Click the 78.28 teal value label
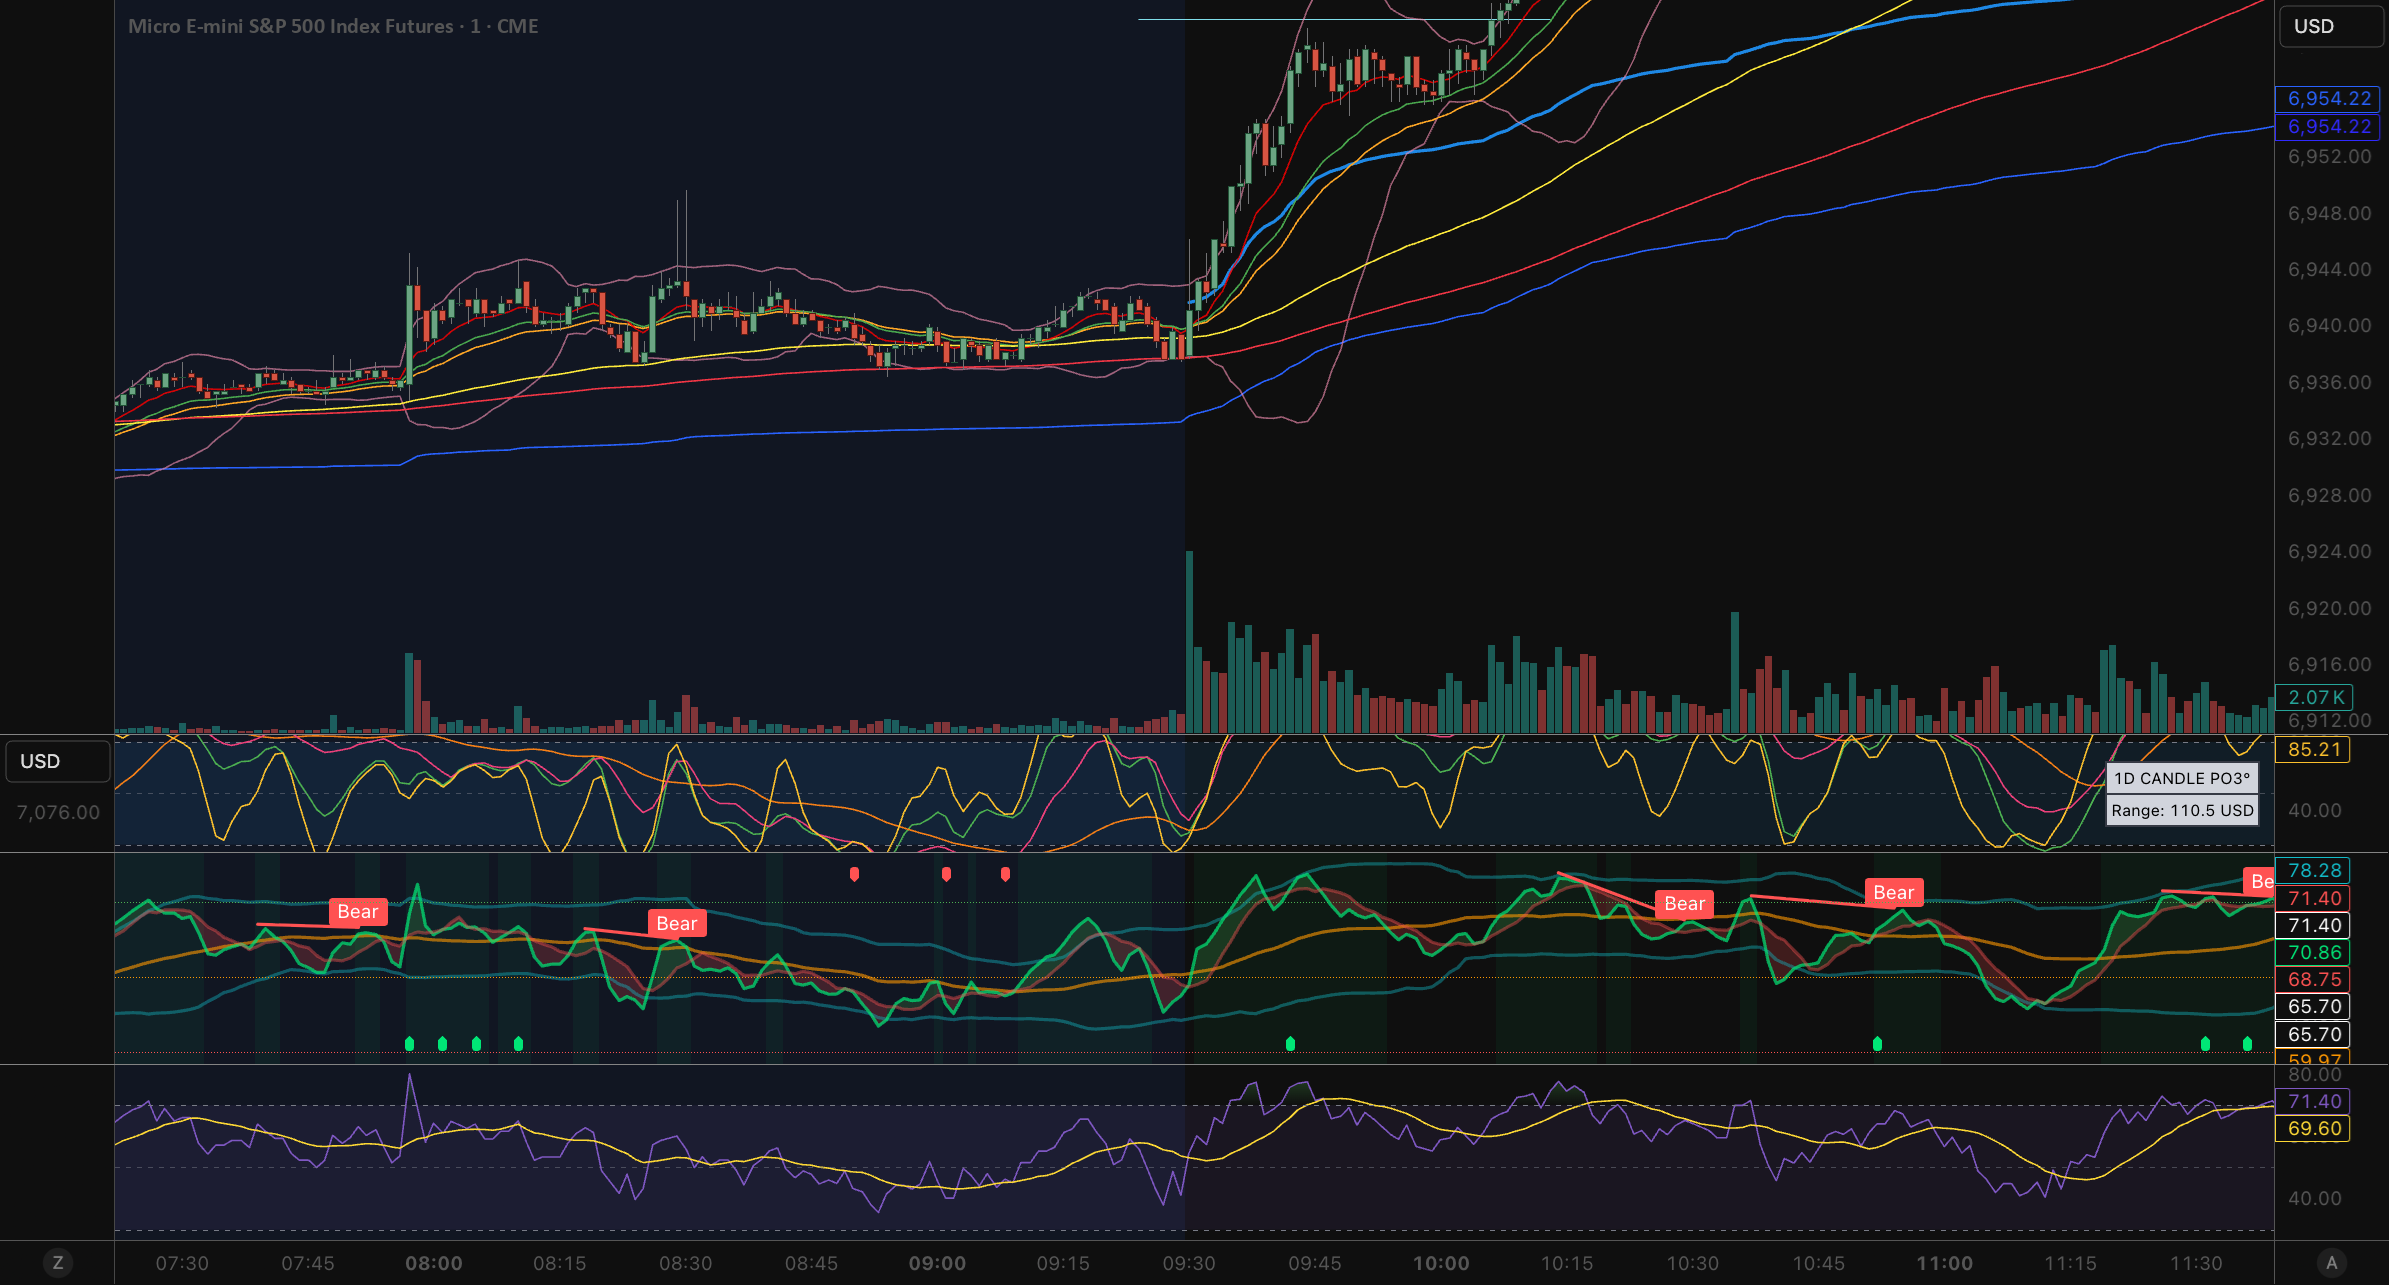2389x1285 pixels. pyautogui.click(x=2312, y=871)
